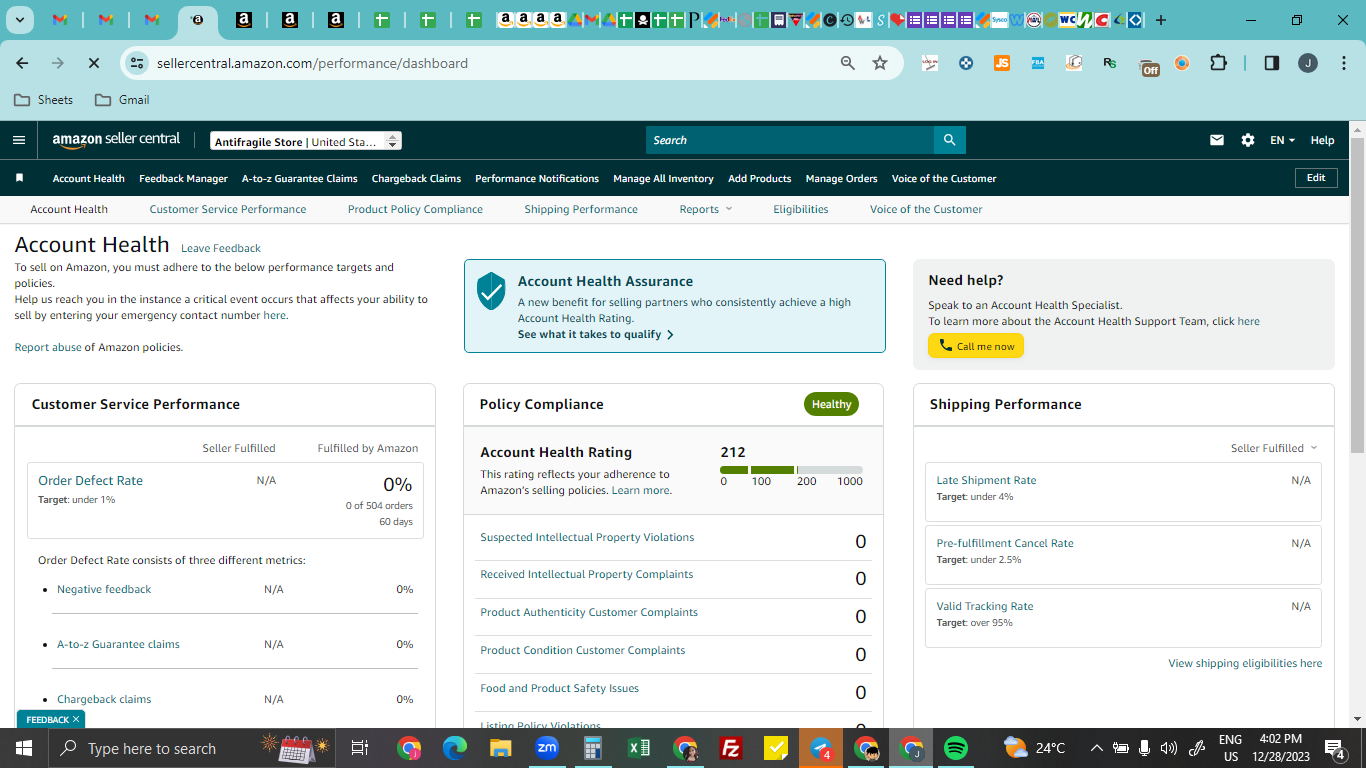Expand the Reports submenu
Screen dimensions: 1366x768
pos(706,209)
